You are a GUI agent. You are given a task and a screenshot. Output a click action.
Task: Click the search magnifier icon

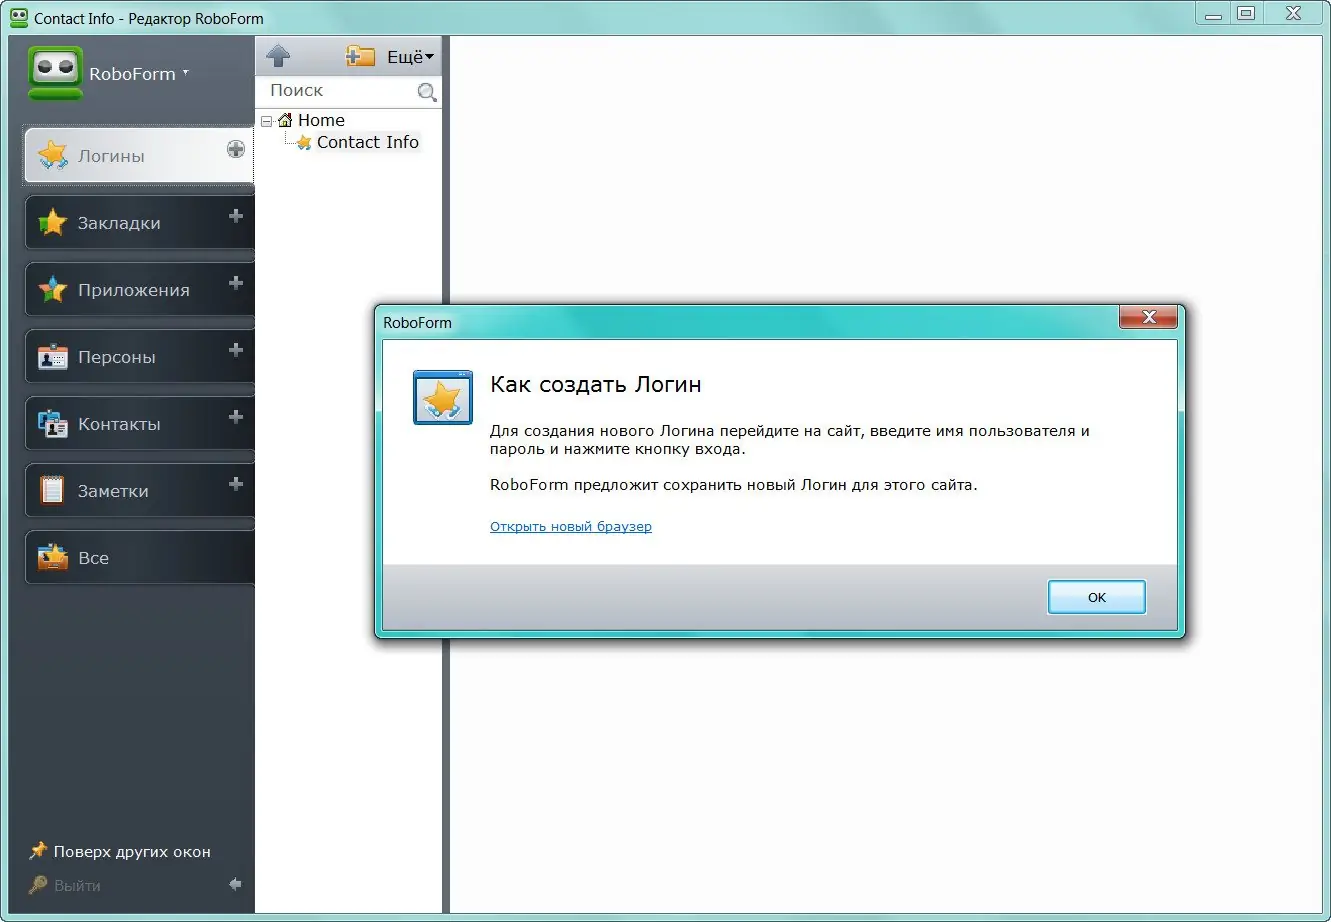click(x=427, y=92)
